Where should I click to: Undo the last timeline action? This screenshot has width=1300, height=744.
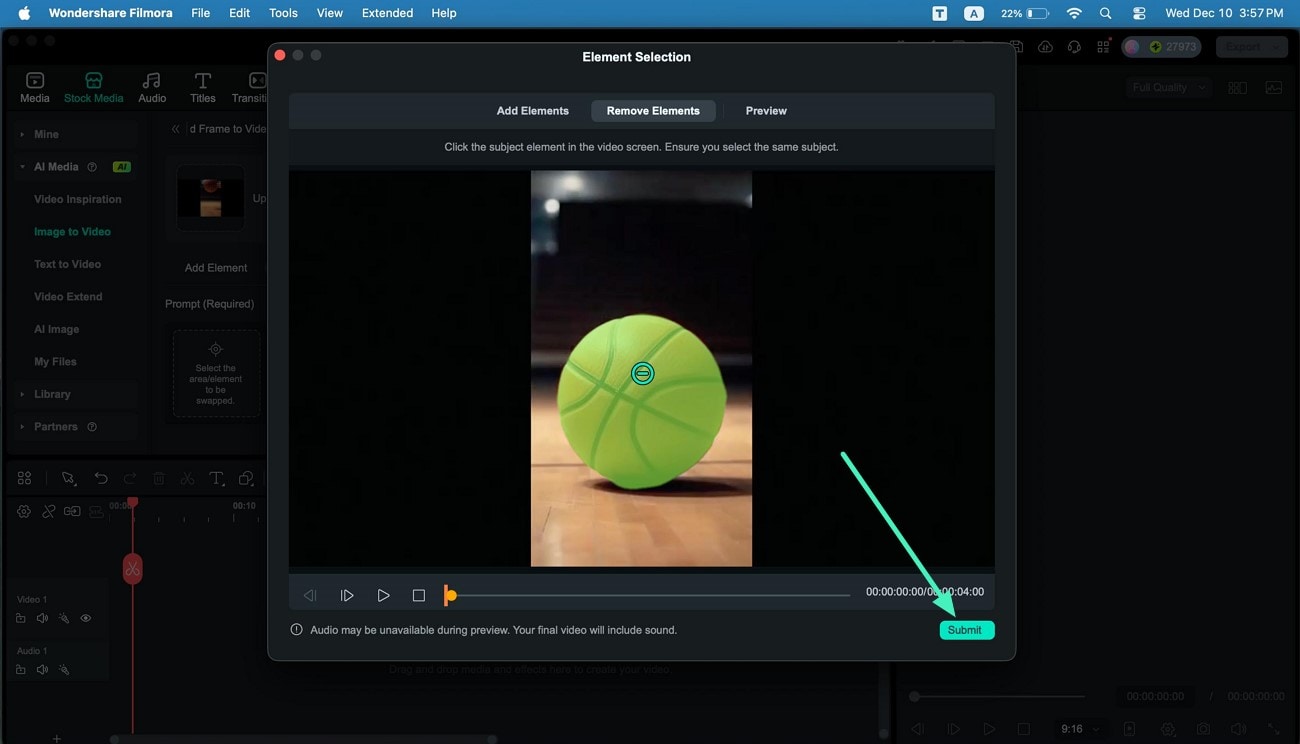[101, 479]
